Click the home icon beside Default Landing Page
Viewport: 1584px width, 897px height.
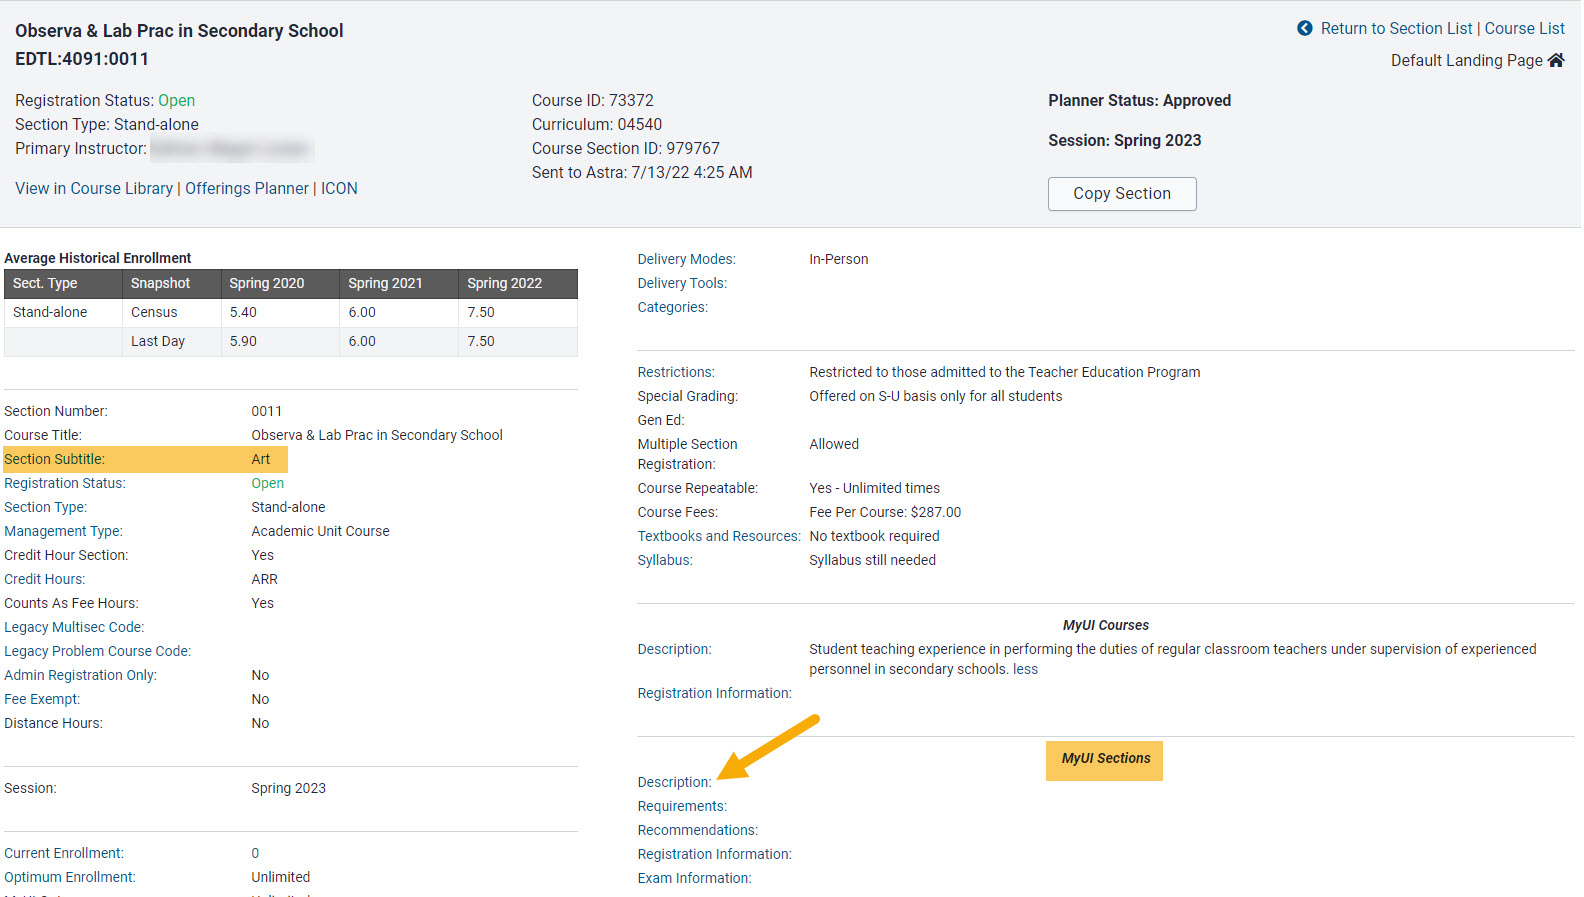[1556, 60]
